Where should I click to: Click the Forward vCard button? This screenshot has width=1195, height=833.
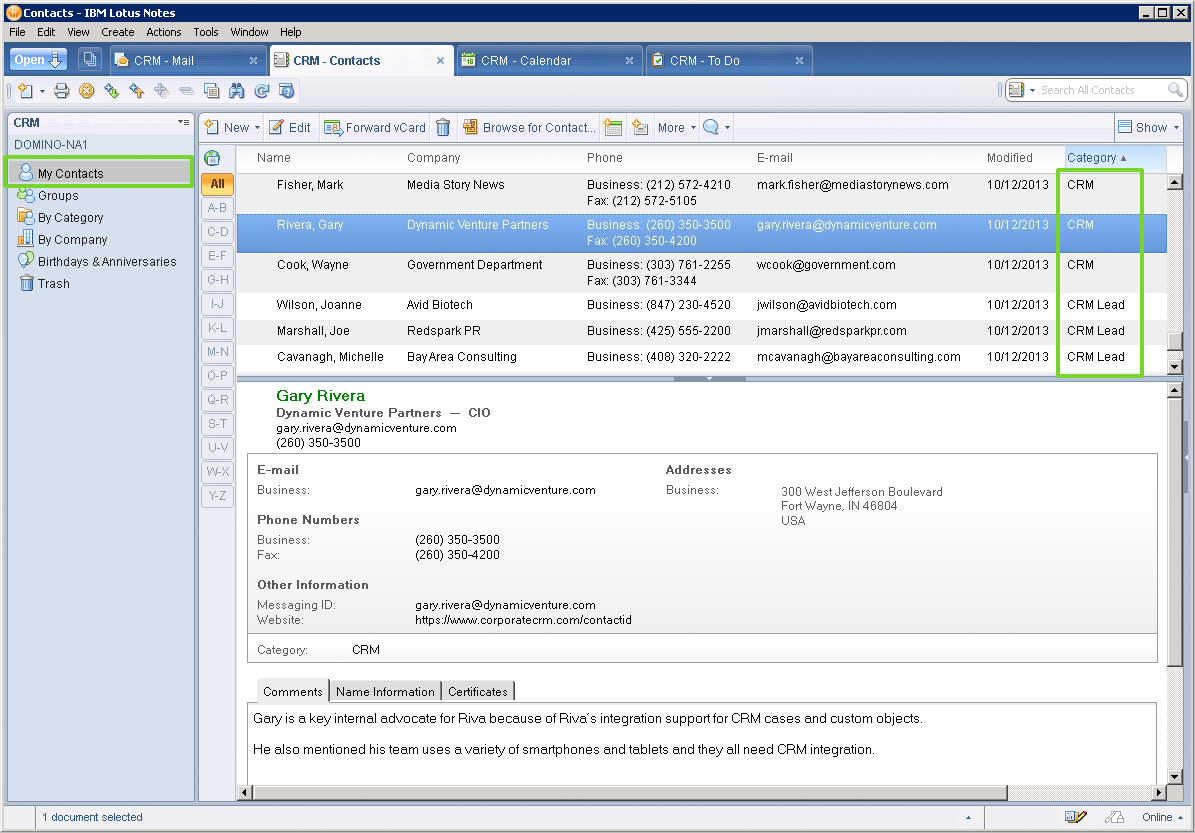click(383, 127)
